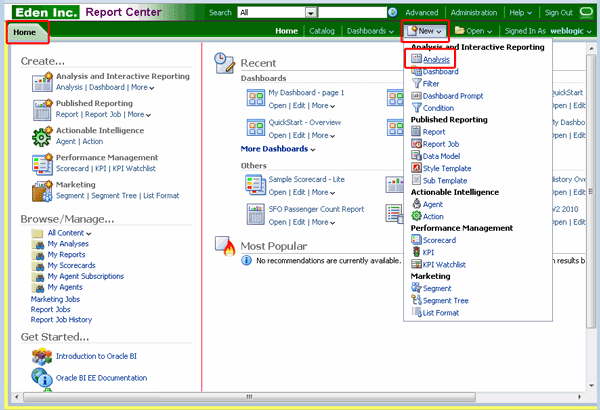This screenshot has width=600, height=410.
Task: Click the Sample Scorecard - Lite icon
Action: (256, 185)
